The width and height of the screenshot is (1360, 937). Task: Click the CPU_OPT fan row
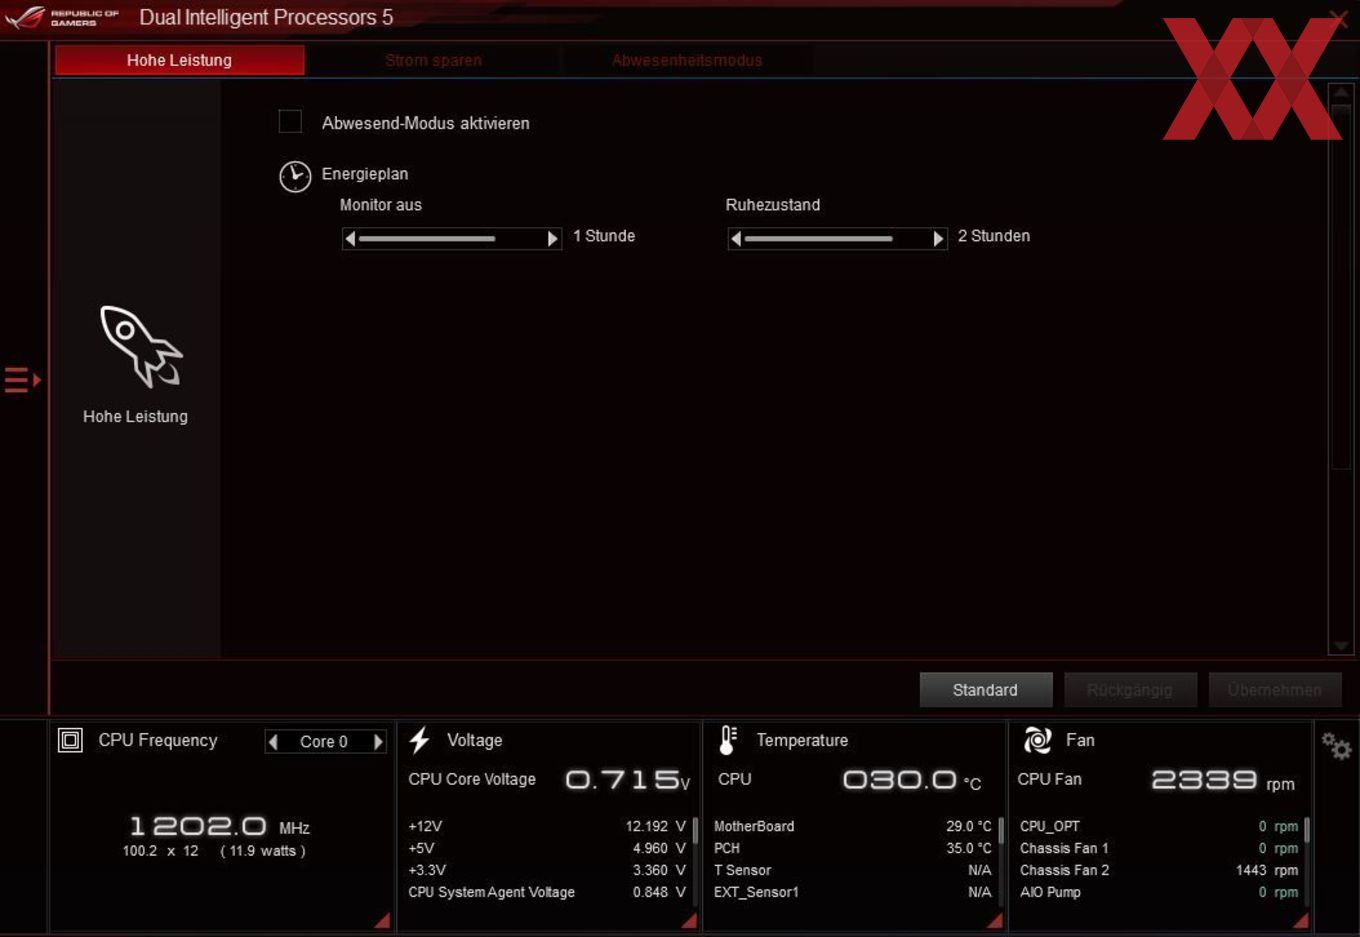(x=1159, y=826)
